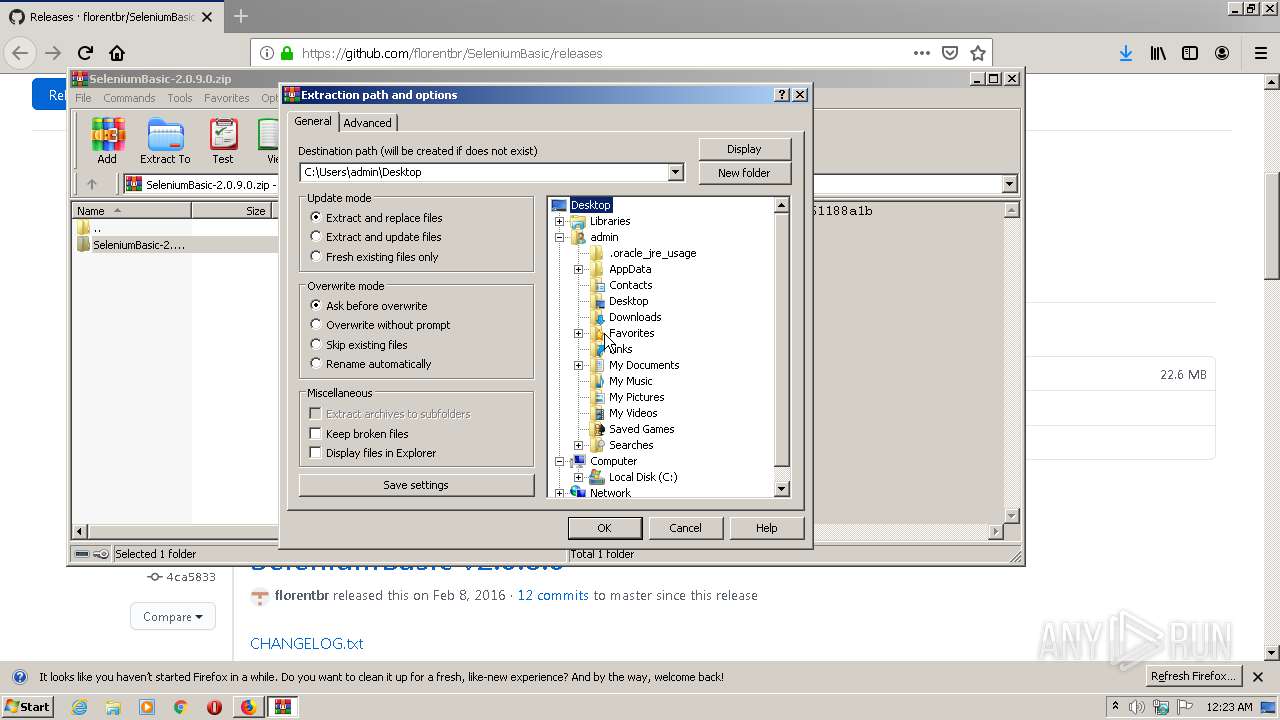
Task: Open Internet Explorer from the taskbar
Action: click(80, 707)
